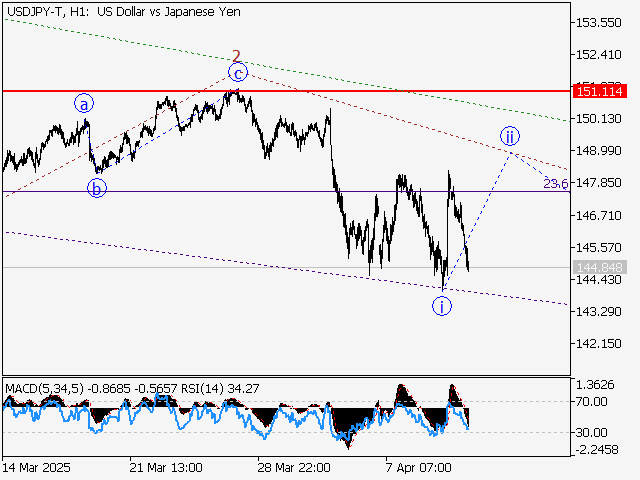The image size is (640, 480).
Task: Click the circled wave 'c' label
Action: [x=237, y=72]
